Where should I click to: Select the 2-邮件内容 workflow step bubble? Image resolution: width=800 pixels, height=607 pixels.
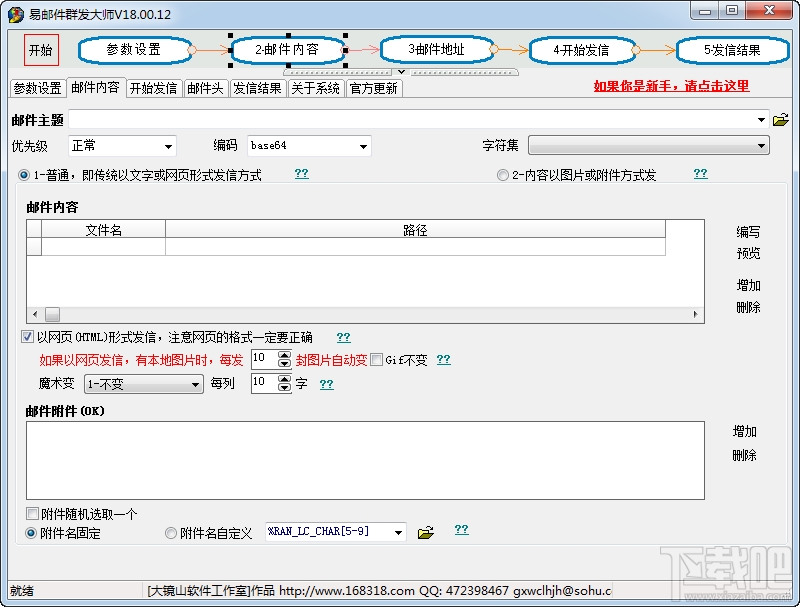point(288,50)
